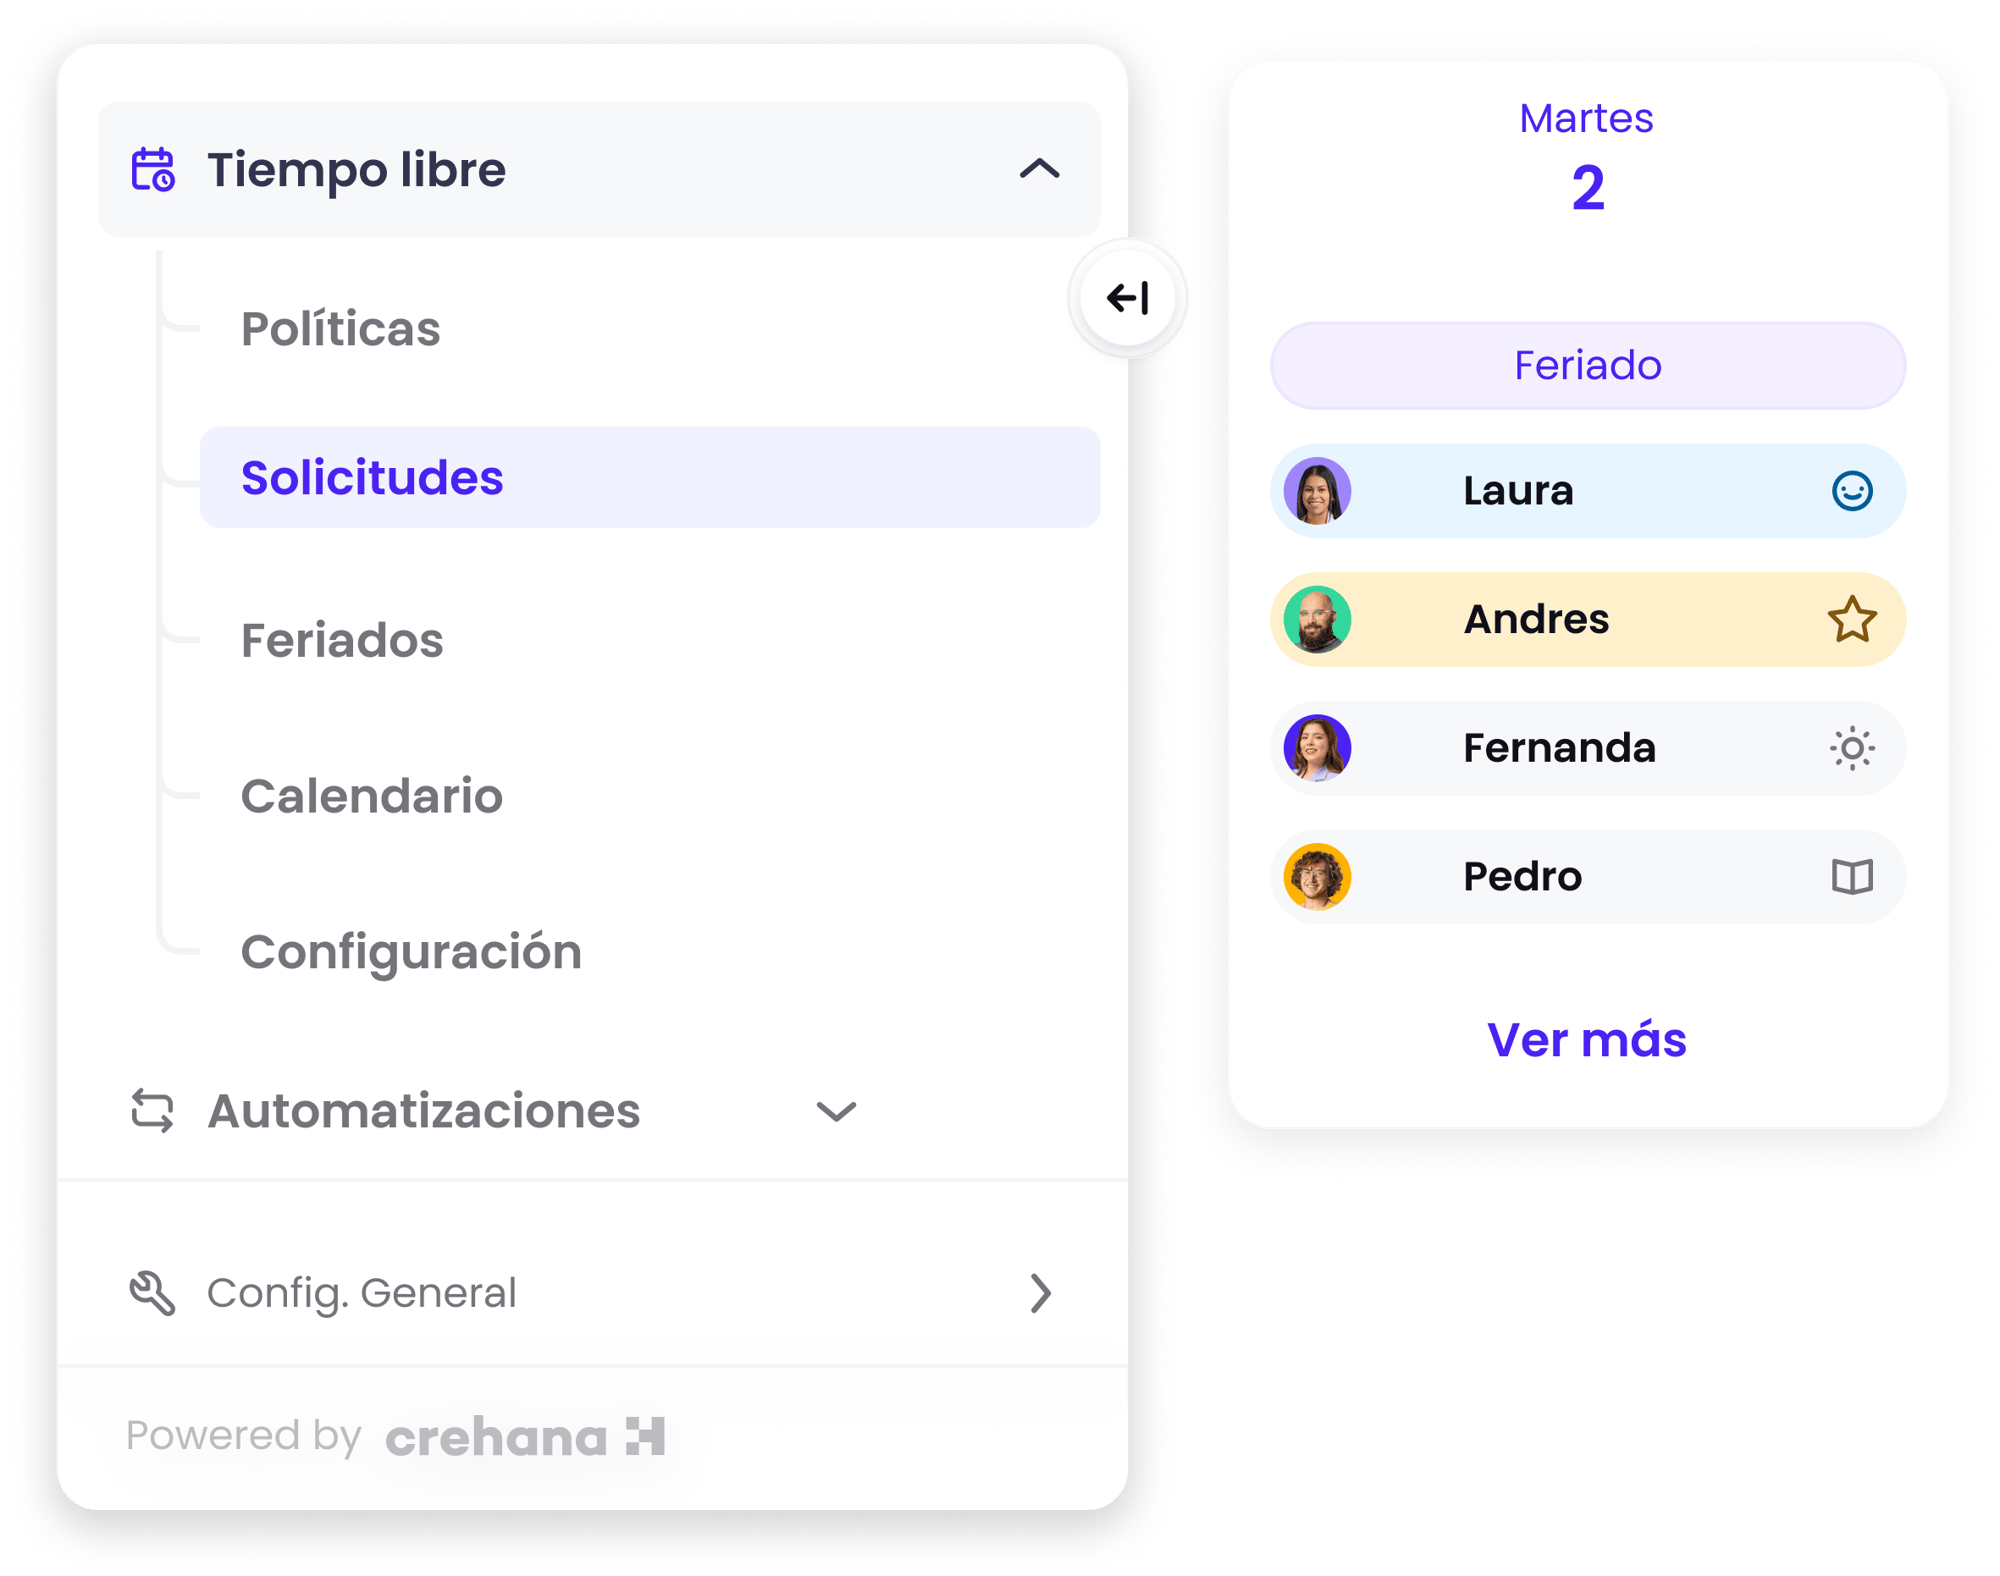Open the Calendario menu item
This screenshot has width=2000, height=1576.
point(372,796)
